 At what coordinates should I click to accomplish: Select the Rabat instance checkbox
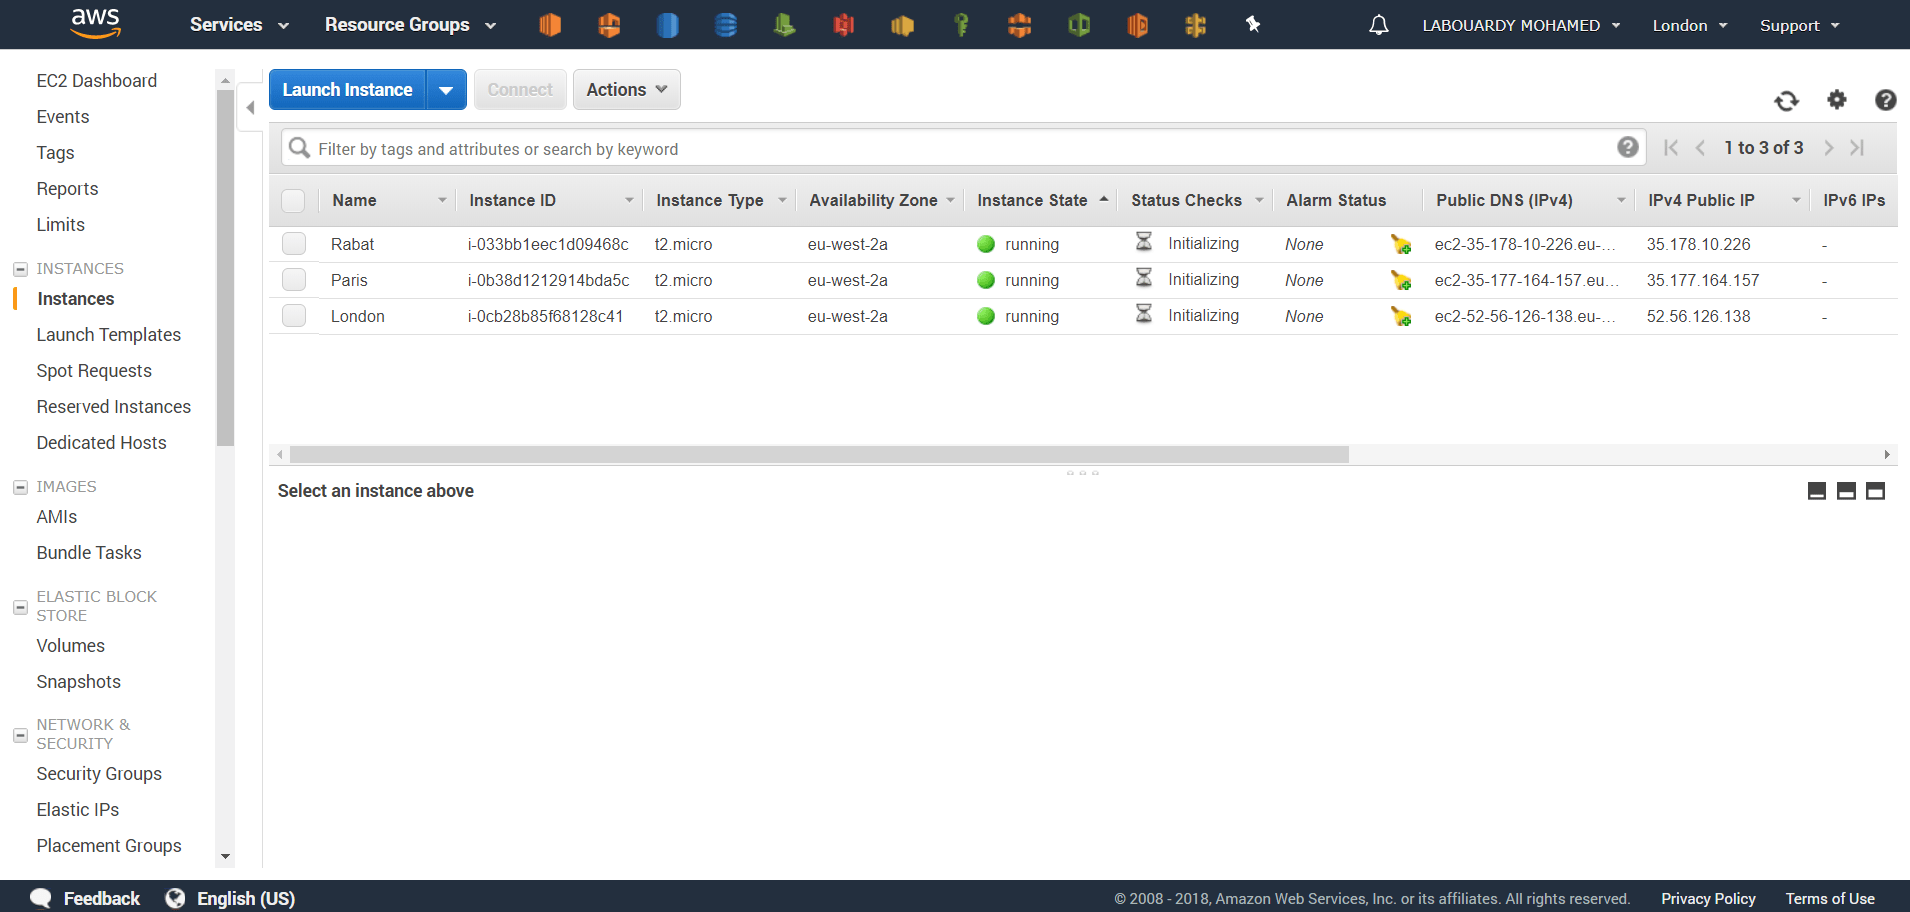(x=293, y=244)
